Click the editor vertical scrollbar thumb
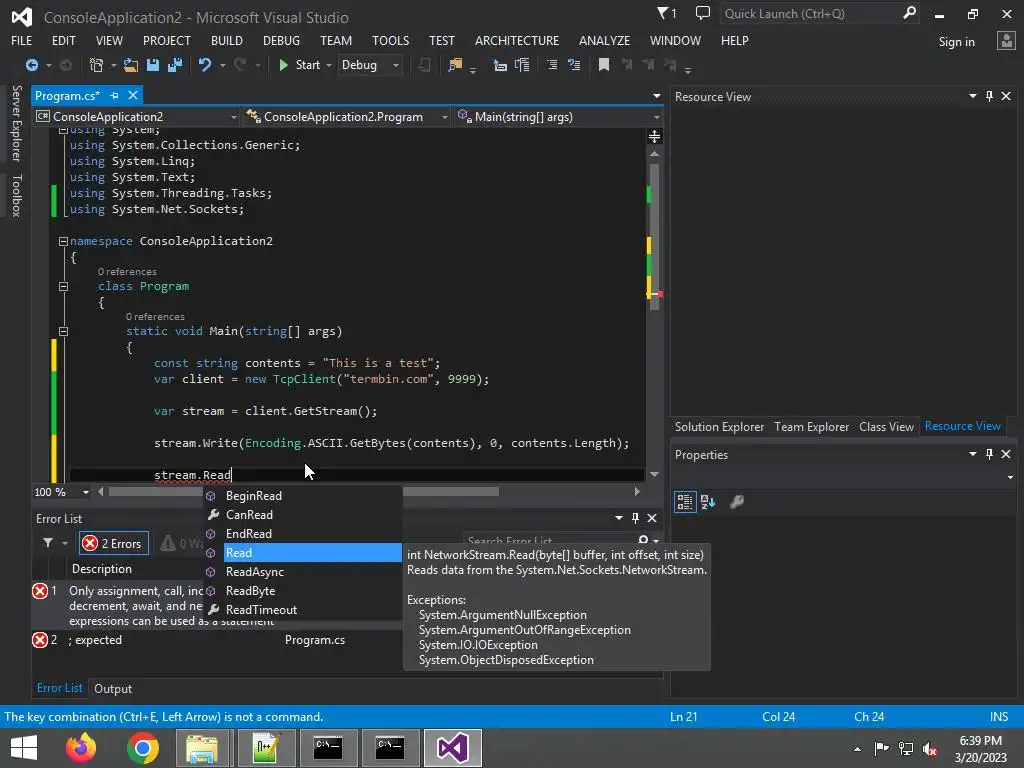 (654, 235)
